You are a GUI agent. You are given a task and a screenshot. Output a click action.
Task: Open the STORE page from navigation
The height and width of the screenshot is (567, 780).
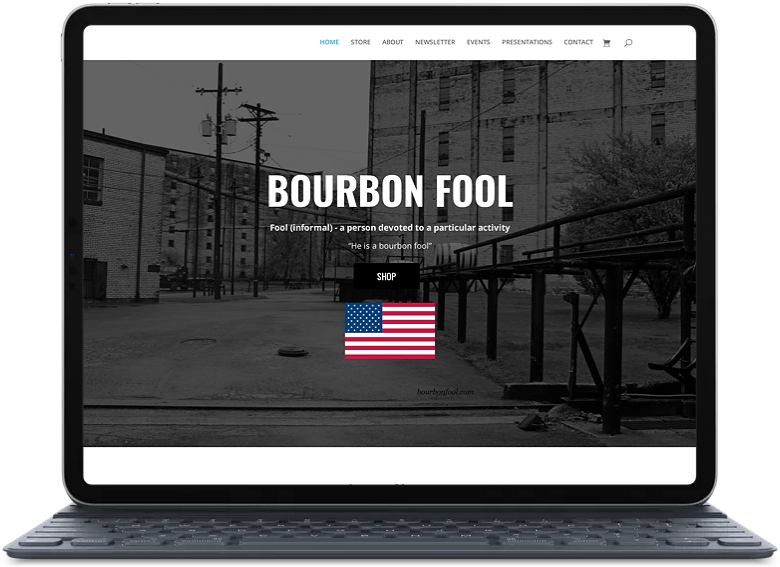[x=360, y=42]
